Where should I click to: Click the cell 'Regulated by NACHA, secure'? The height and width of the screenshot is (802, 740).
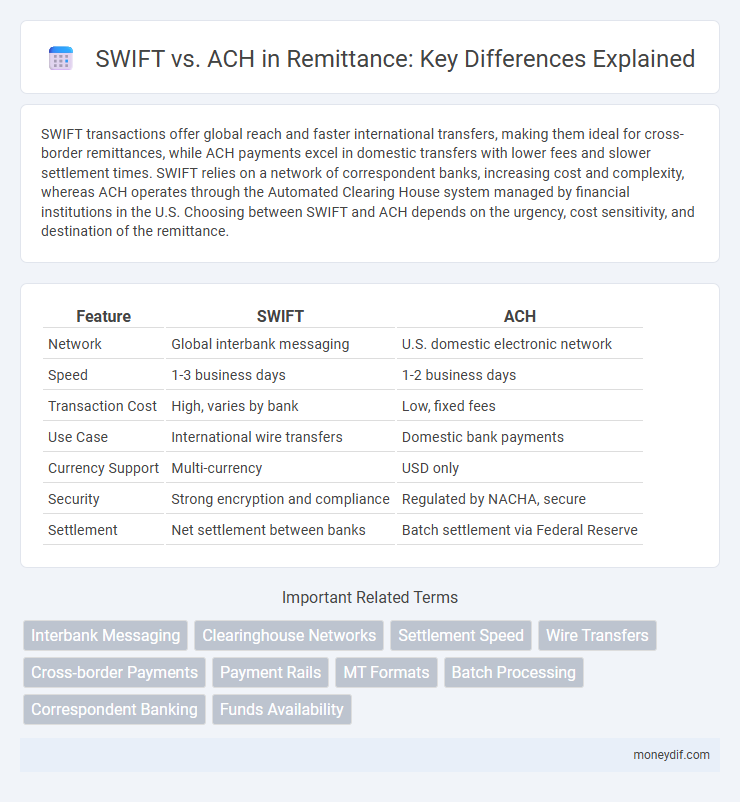pyautogui.click(x=494, y=499)
